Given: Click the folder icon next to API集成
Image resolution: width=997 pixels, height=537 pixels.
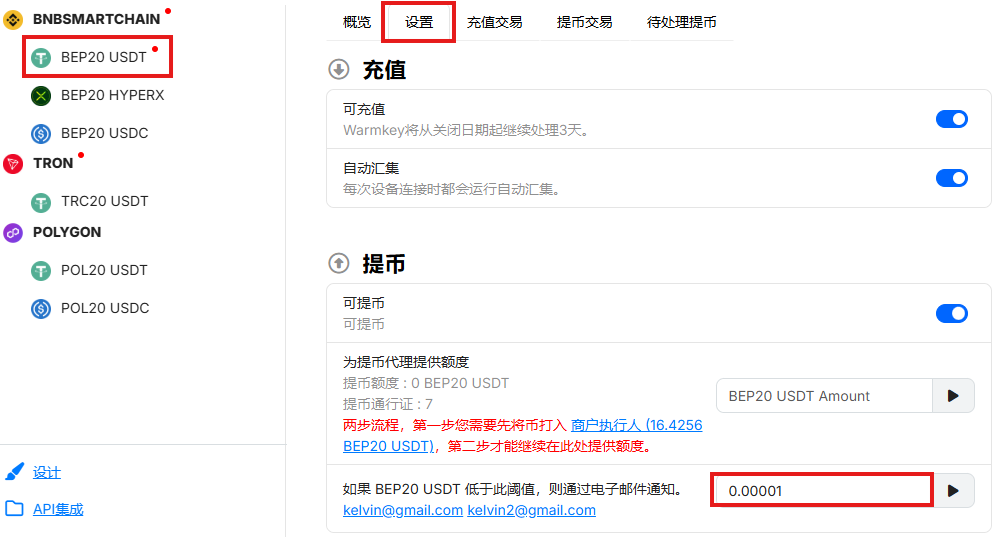Looking at the screenshot, I should (x=15, y=508).
